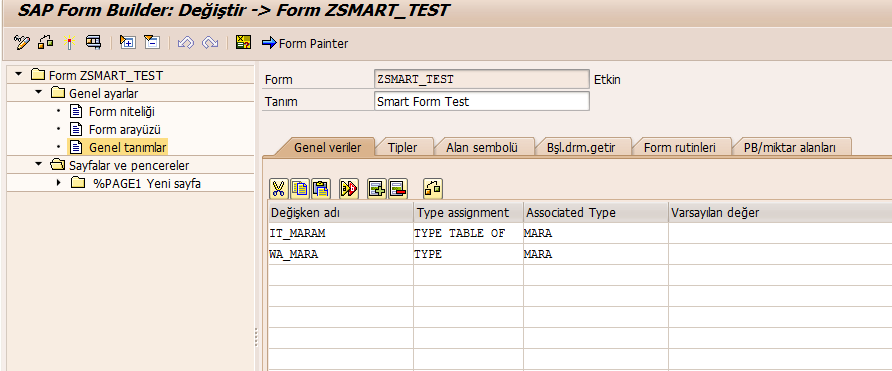The image size is (892, 371).
Task: Click the undo arrow icon
Action: (185, 43)
